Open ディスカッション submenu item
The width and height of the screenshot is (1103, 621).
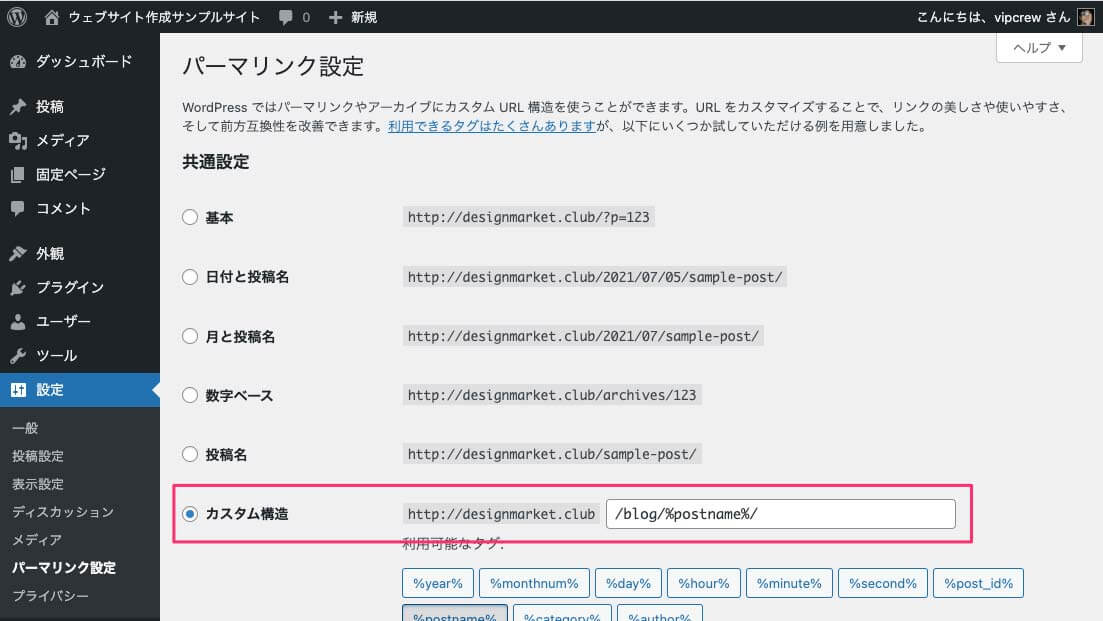pyautogui.click(x=63, y=512)
